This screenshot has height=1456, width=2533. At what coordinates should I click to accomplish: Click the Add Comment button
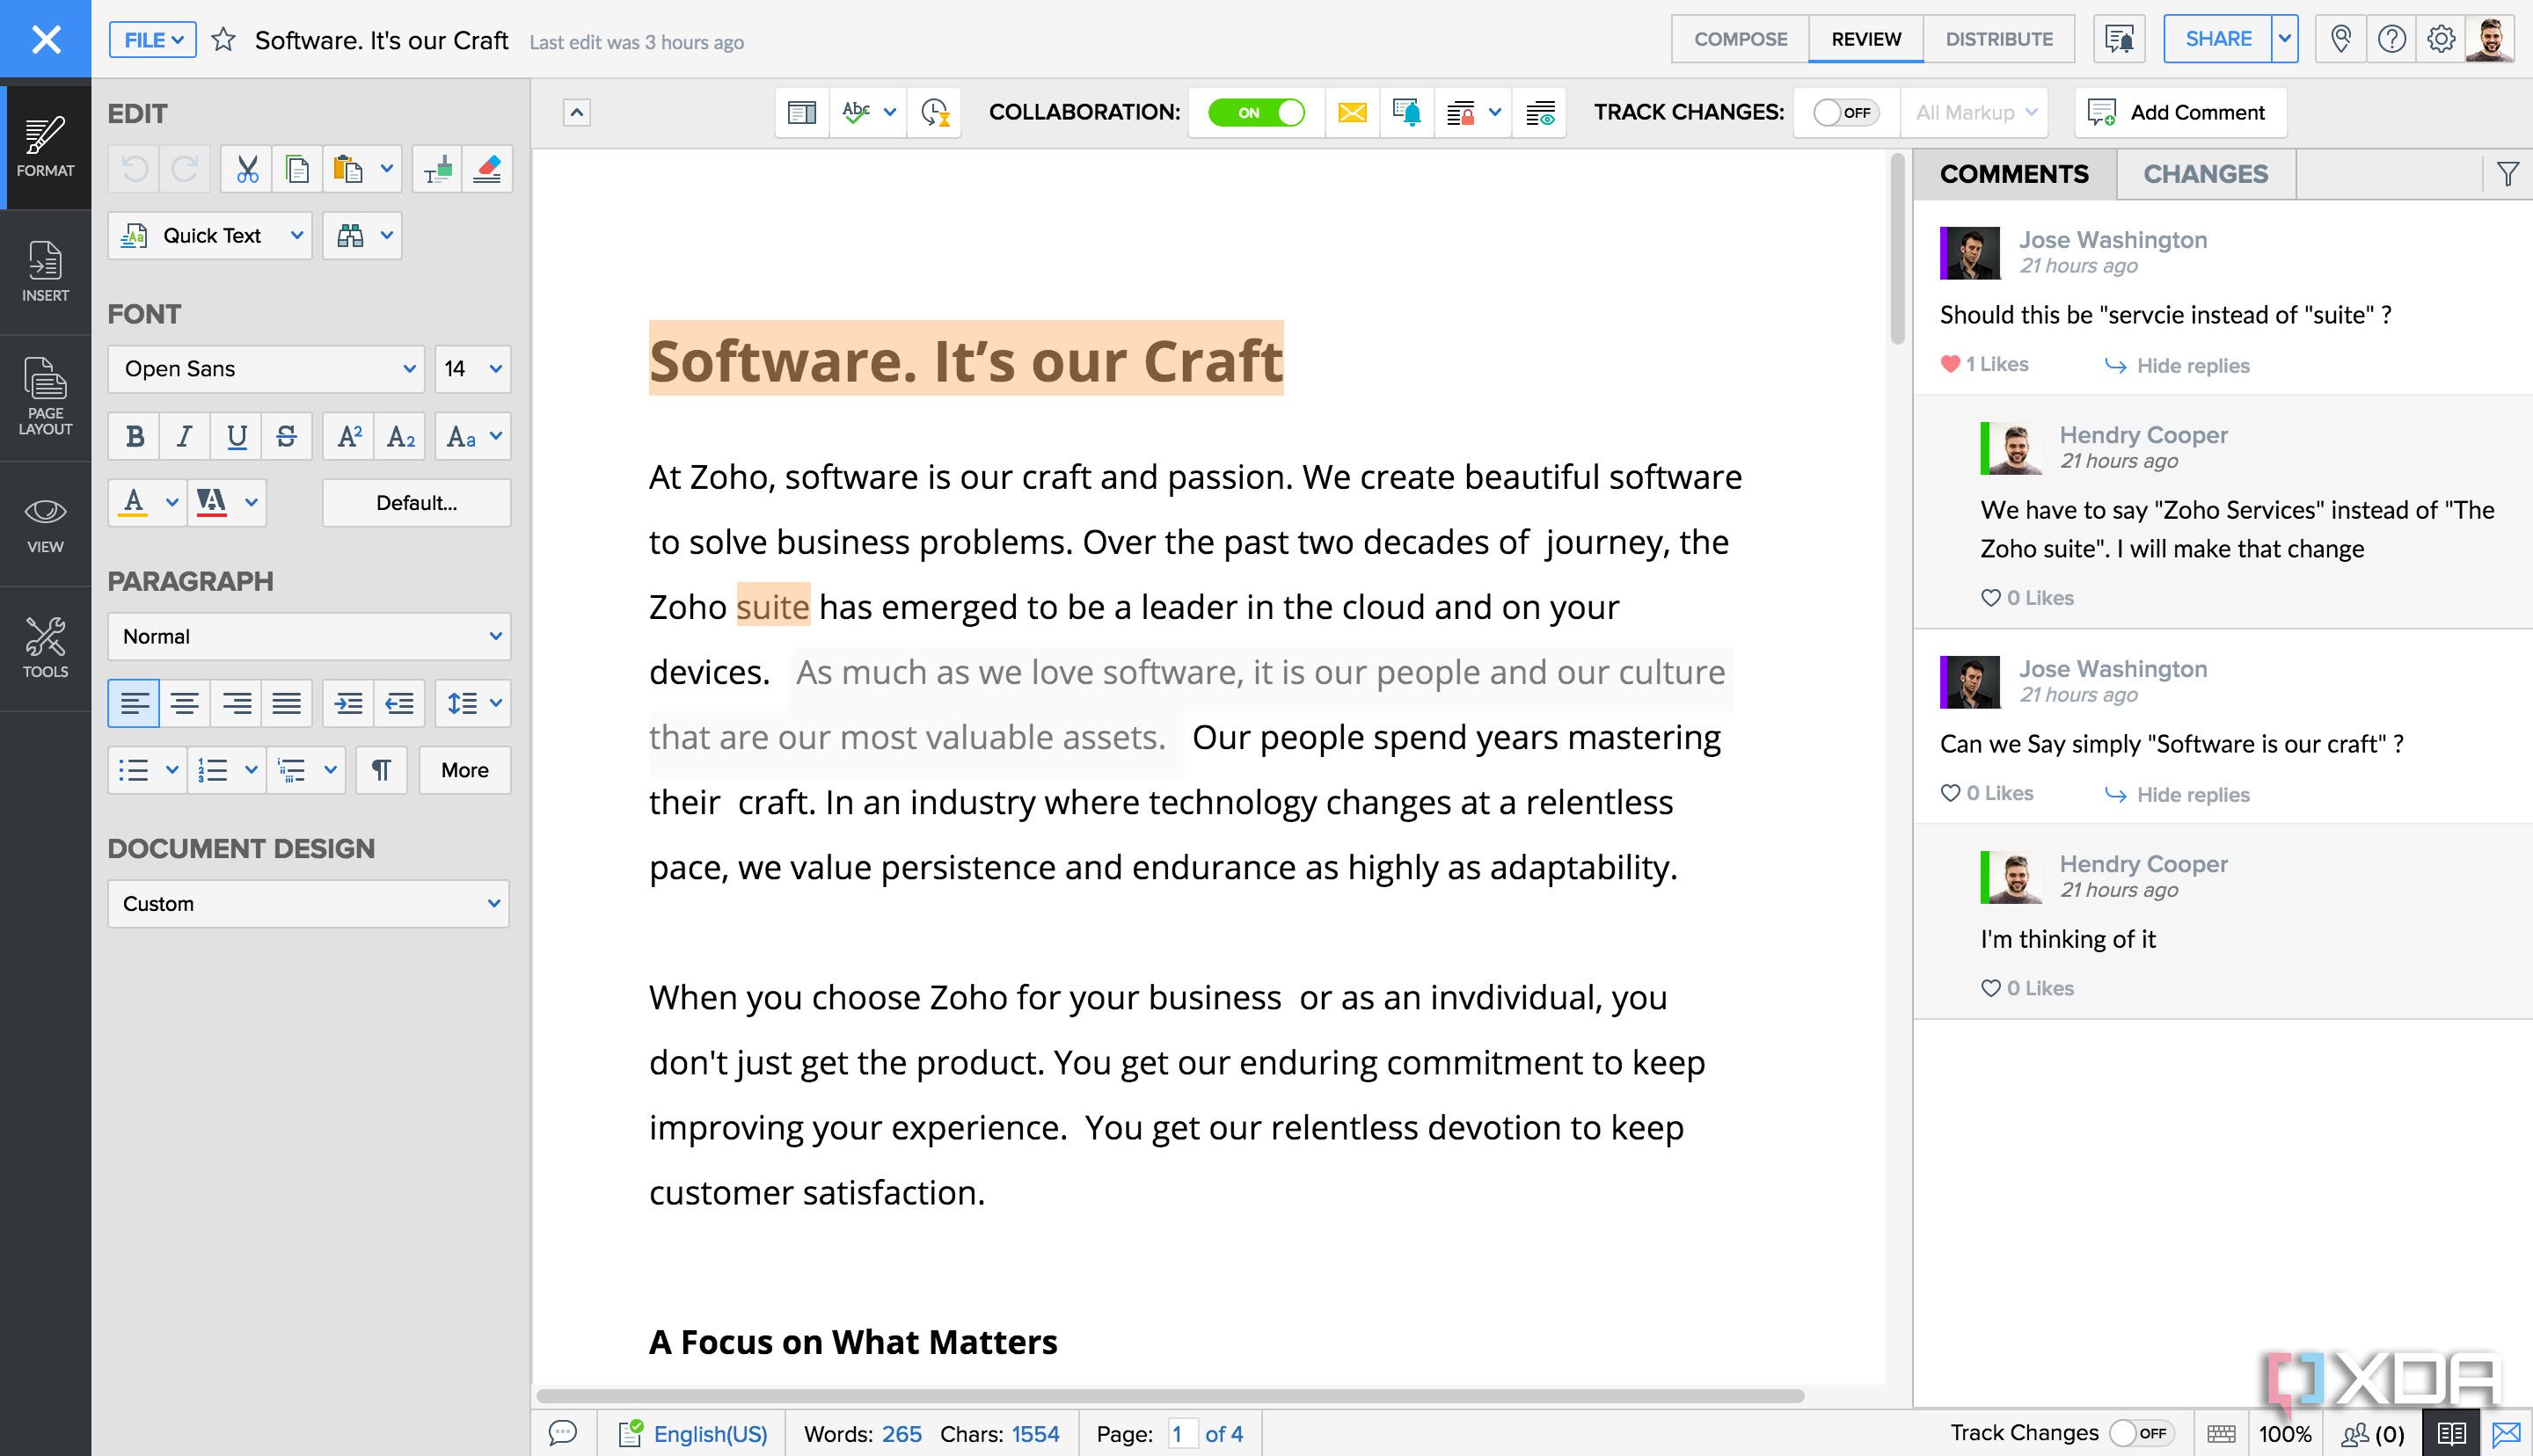2180,113
